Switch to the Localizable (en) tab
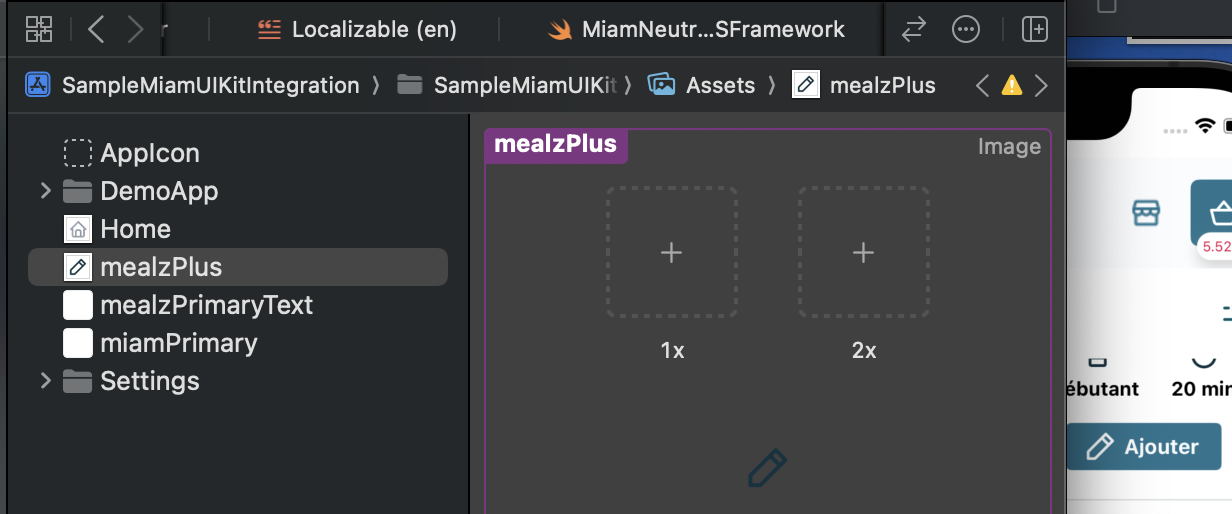1232x514 pixels. (x=357, y=30)
